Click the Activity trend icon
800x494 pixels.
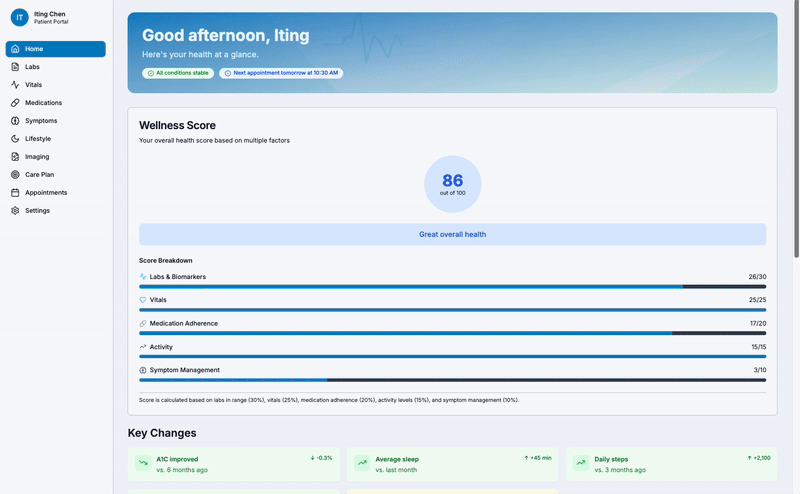pyautogui.click(x=143, y=347)
